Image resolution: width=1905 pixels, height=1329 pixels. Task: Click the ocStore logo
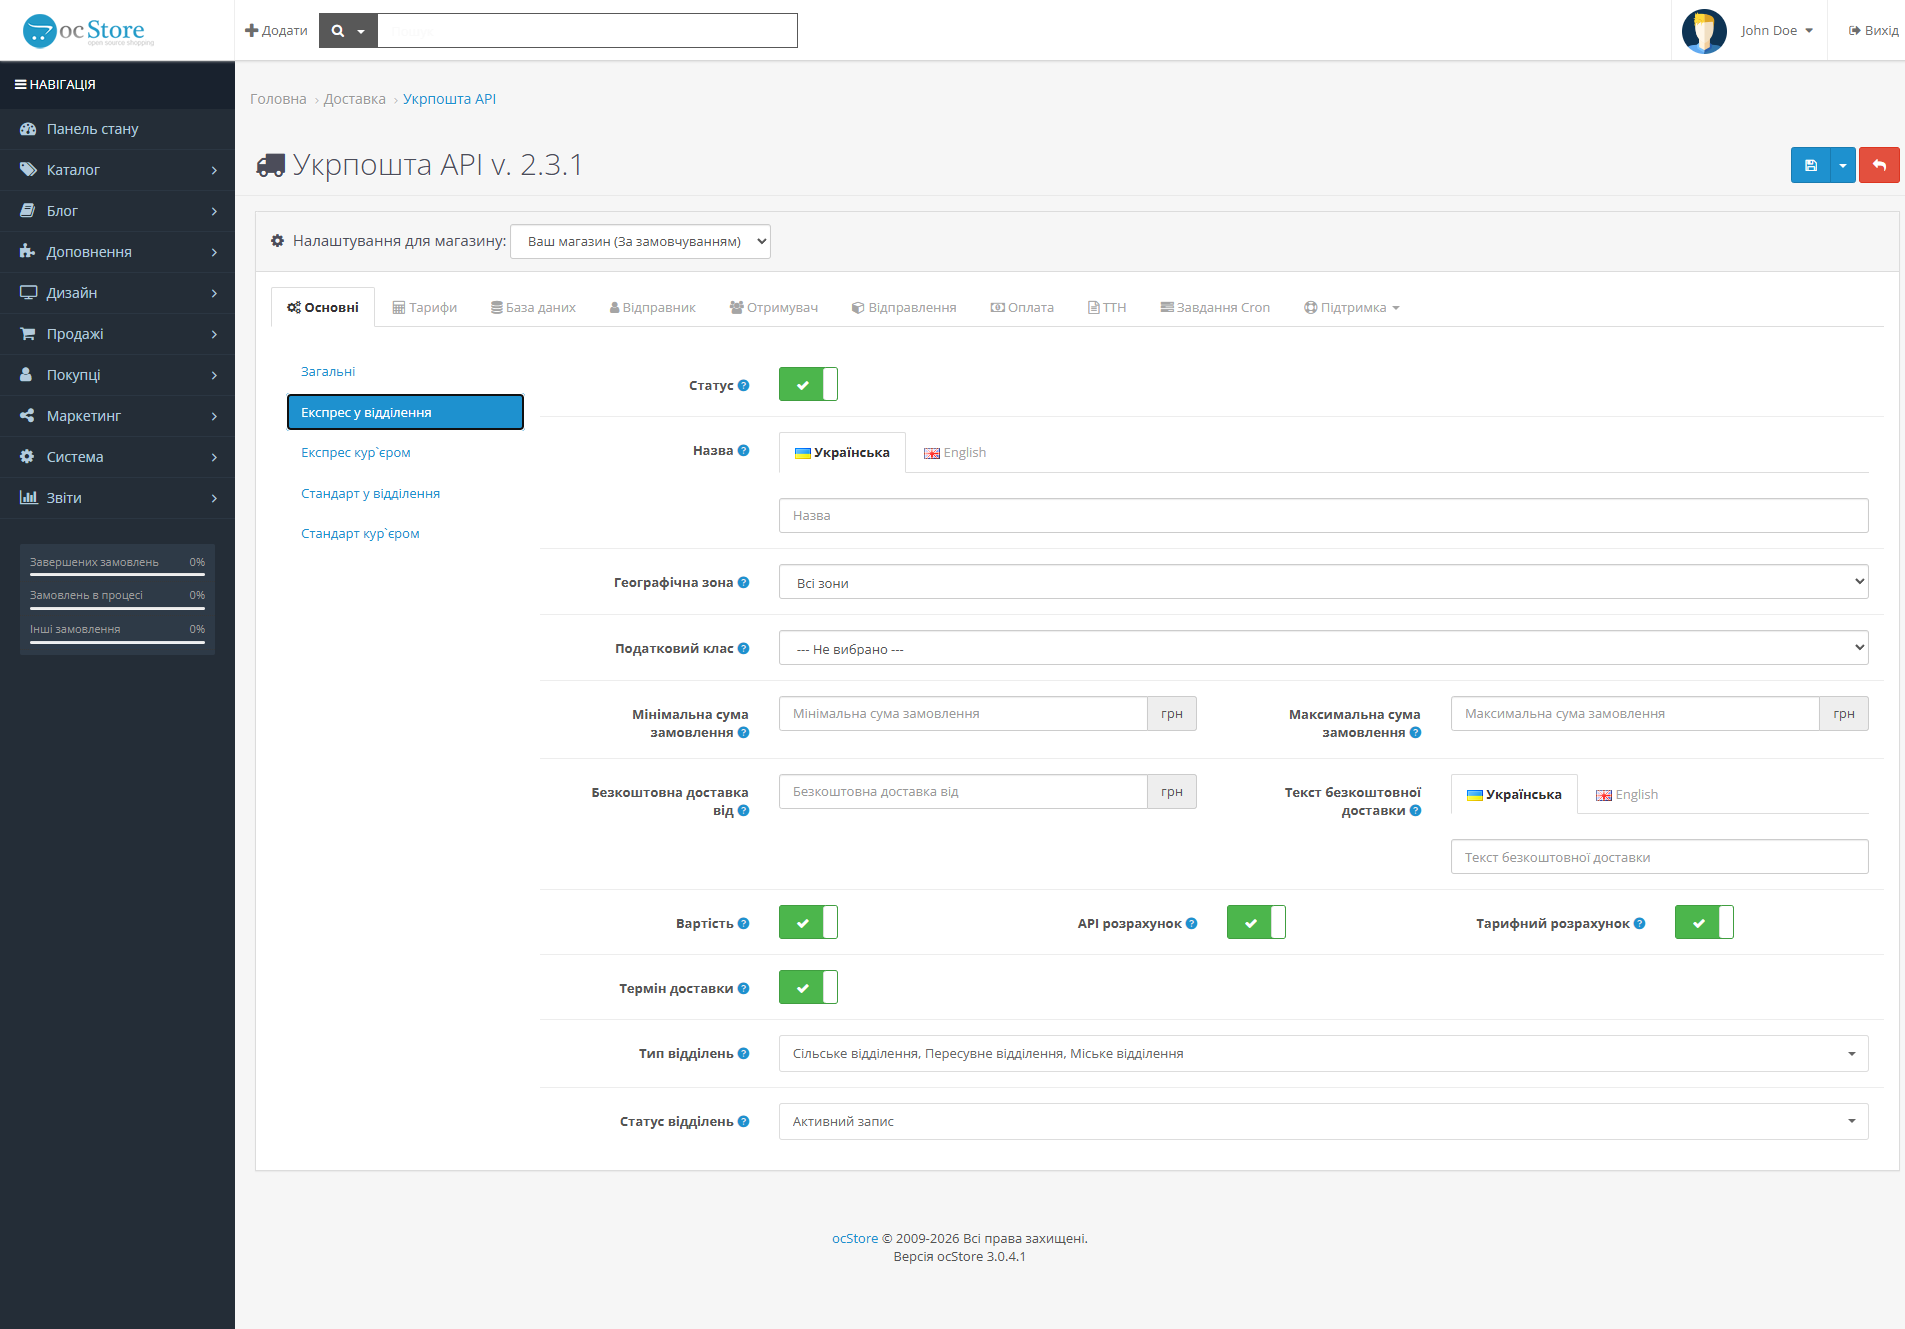click(x=88, y=31)
